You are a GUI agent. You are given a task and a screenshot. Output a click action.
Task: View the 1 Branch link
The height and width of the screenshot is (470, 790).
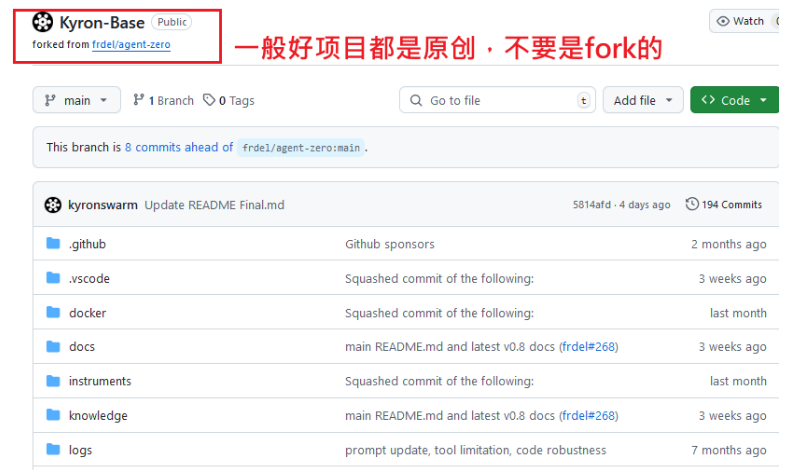[163, 101]
